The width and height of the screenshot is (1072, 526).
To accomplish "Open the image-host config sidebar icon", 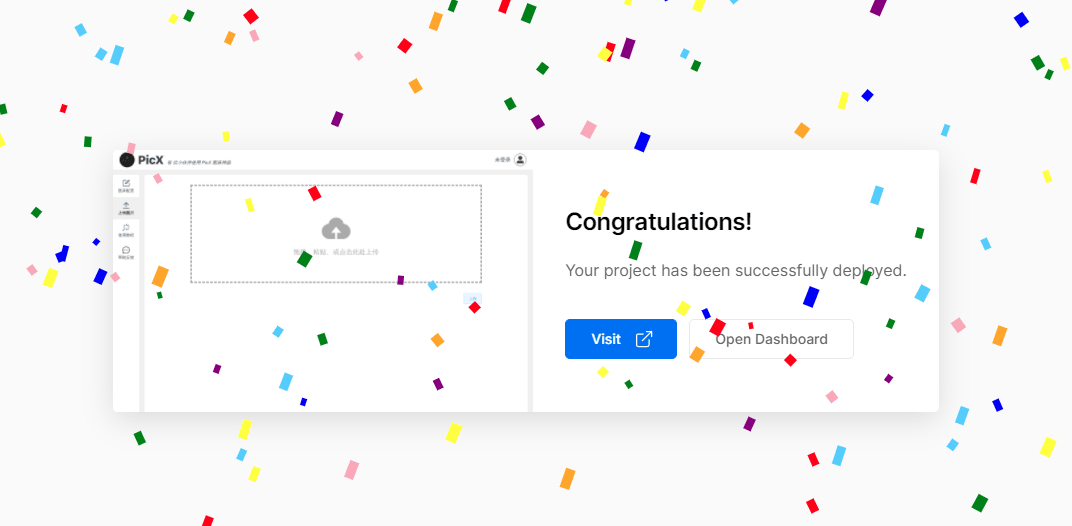I will [126, 185].
